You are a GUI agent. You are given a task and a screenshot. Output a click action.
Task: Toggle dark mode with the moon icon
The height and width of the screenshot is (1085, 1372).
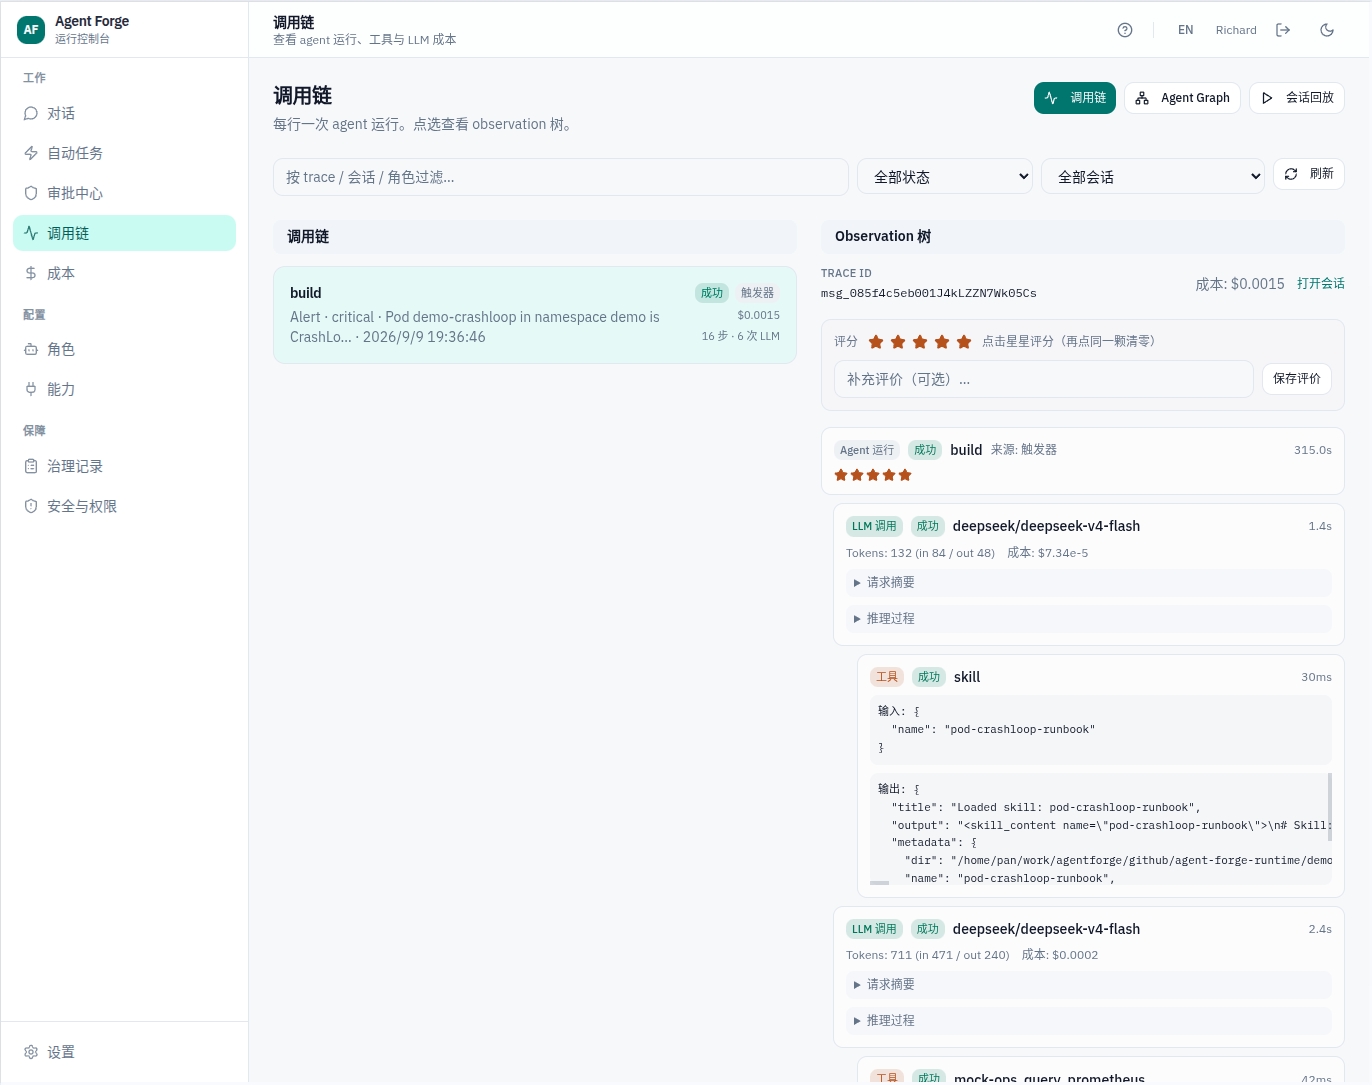1327,30
